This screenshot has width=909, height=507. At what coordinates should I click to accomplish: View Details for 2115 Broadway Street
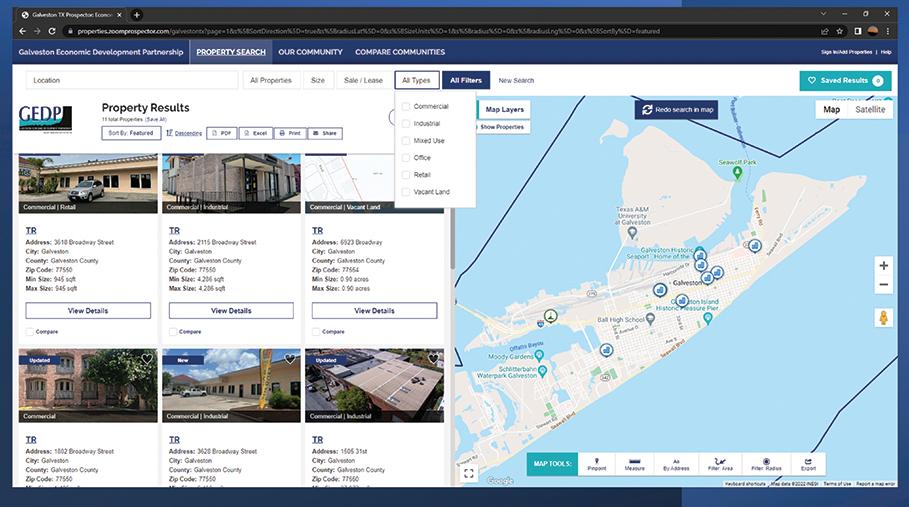click(231, 311)
